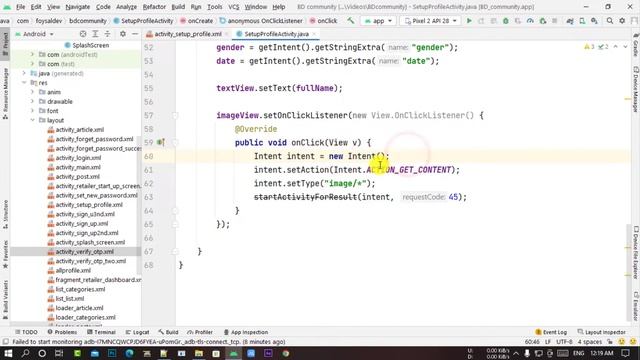Open Windows taskbar search
This screenshot has height=360, width=640.
25,353
